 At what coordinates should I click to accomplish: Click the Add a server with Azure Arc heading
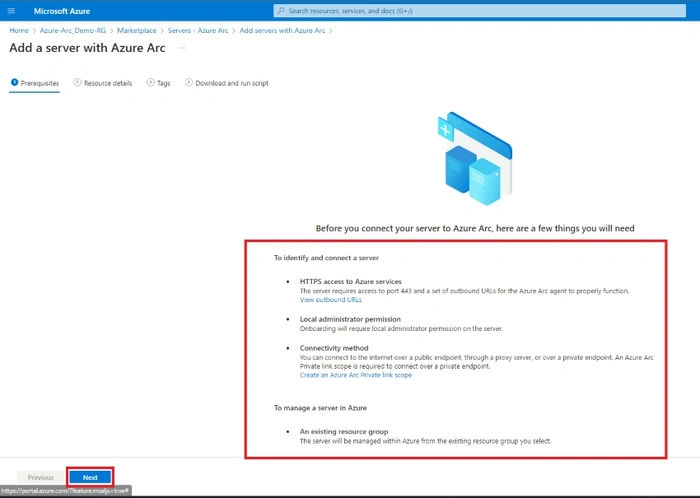pos(88,48)
